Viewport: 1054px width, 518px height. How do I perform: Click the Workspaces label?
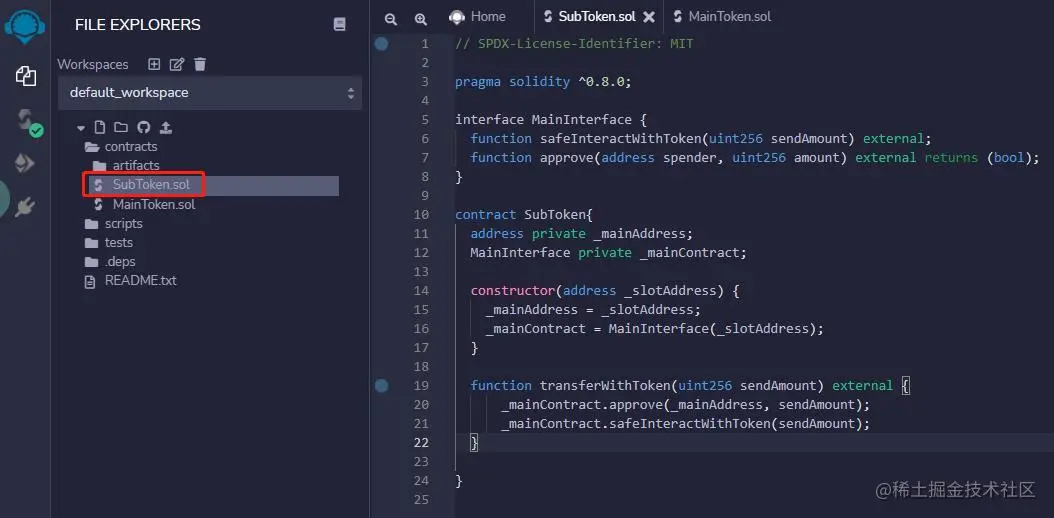(93, 64)
